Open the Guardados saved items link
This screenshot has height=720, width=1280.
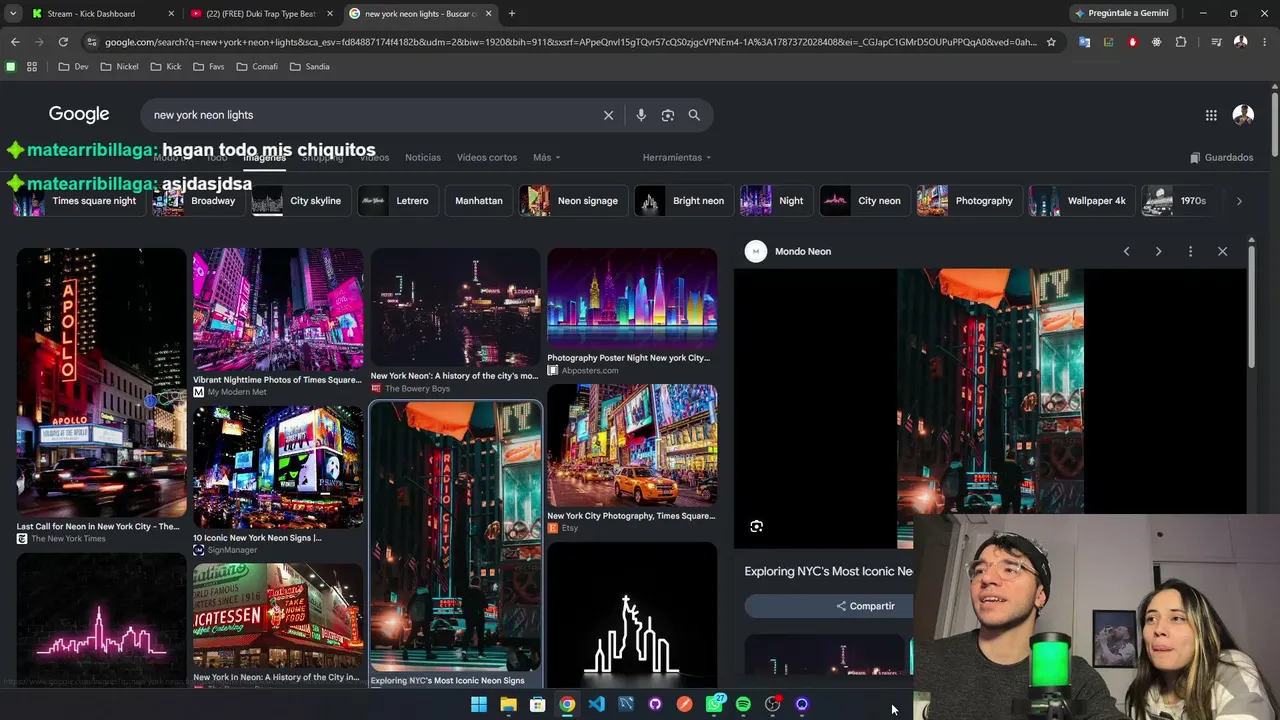tap(1221, 157)
